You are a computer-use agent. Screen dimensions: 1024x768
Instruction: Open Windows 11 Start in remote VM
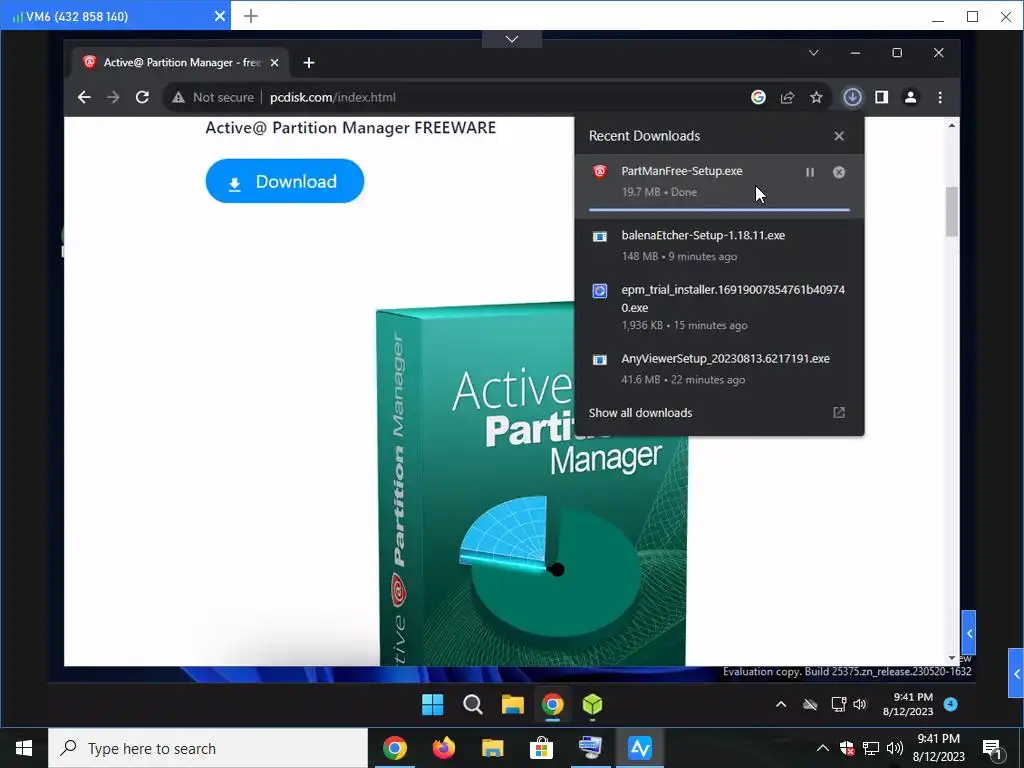click(x=432, y=705)
